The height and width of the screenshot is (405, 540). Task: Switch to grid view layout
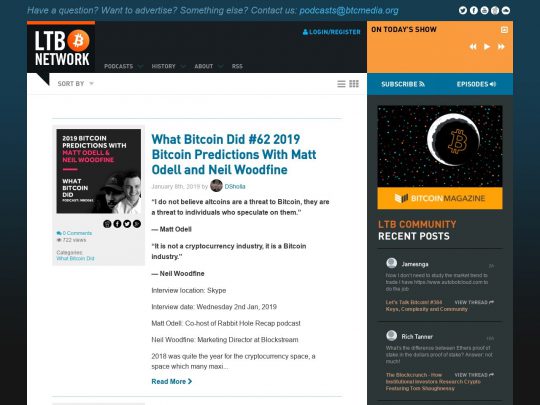(354, 84)
